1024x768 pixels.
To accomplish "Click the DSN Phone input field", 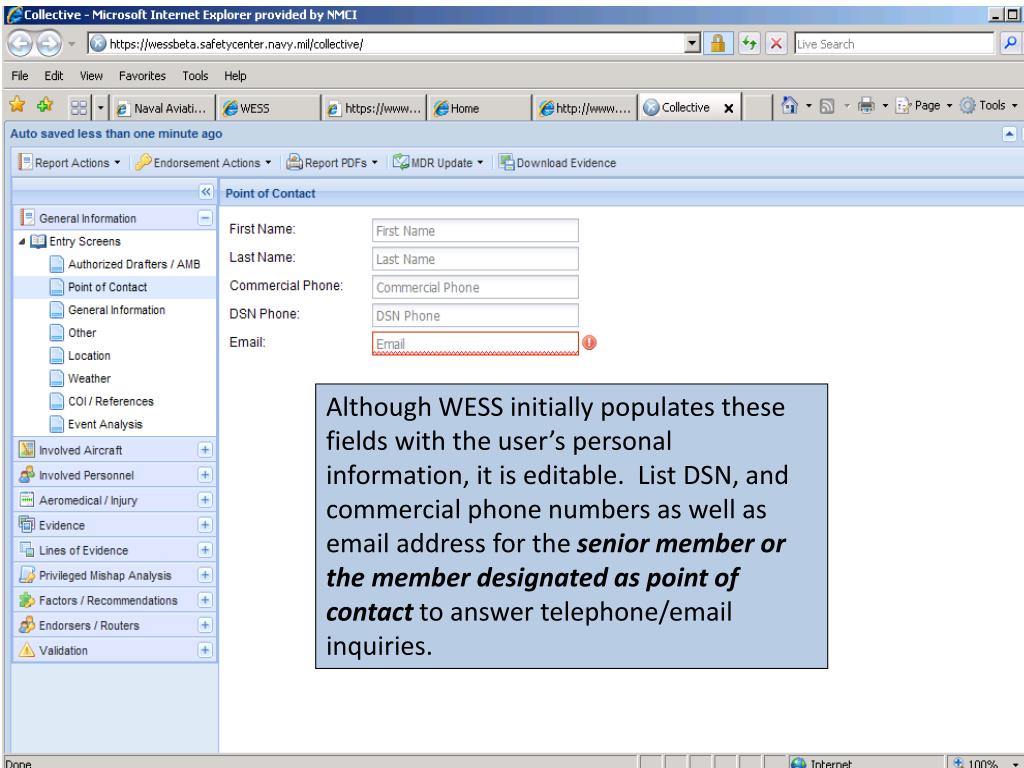I will pyautogui.click(x=475, y=315).
